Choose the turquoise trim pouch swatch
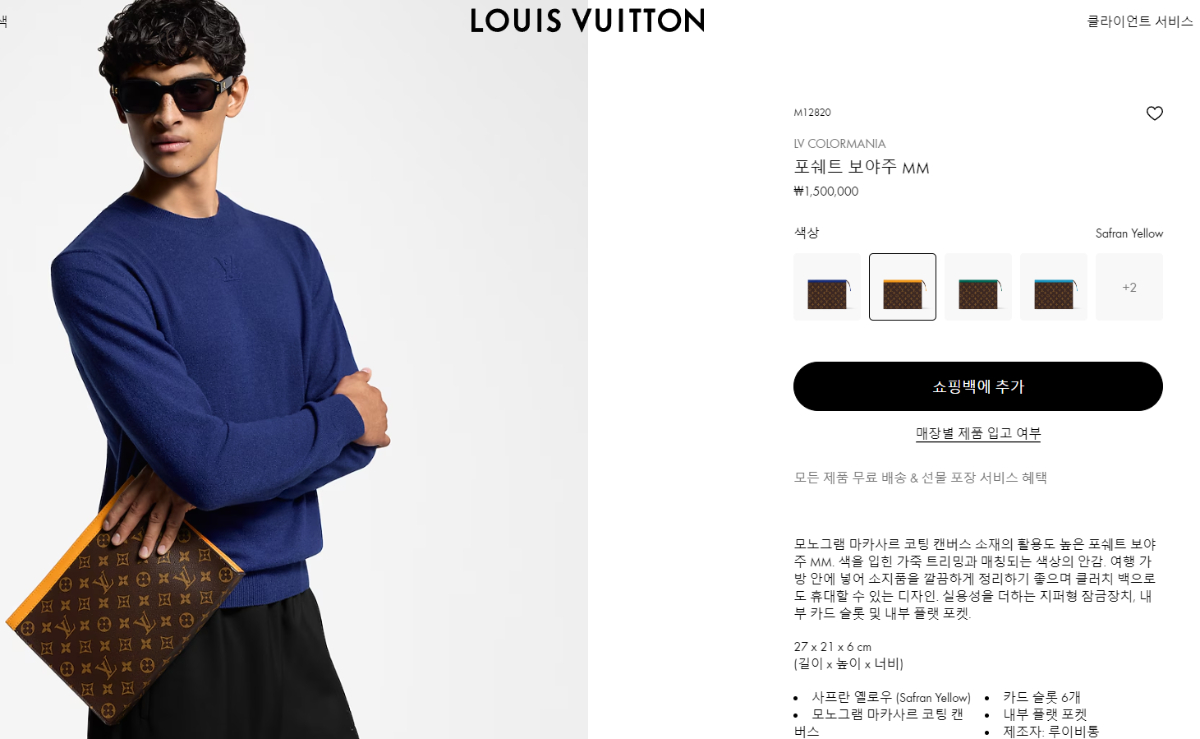The height and width of the screenshot is (739, 1200). [x=1054, y=287]
